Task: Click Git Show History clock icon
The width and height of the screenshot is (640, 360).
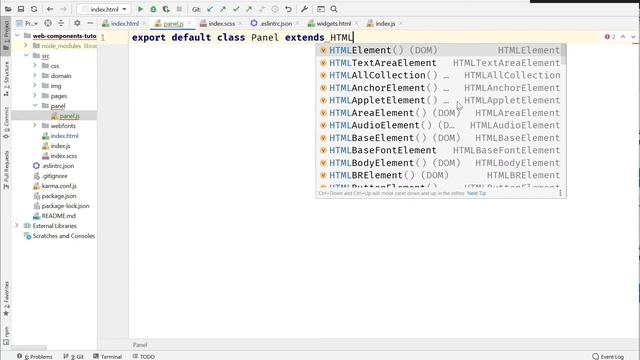Action: (x=275, y=9)
